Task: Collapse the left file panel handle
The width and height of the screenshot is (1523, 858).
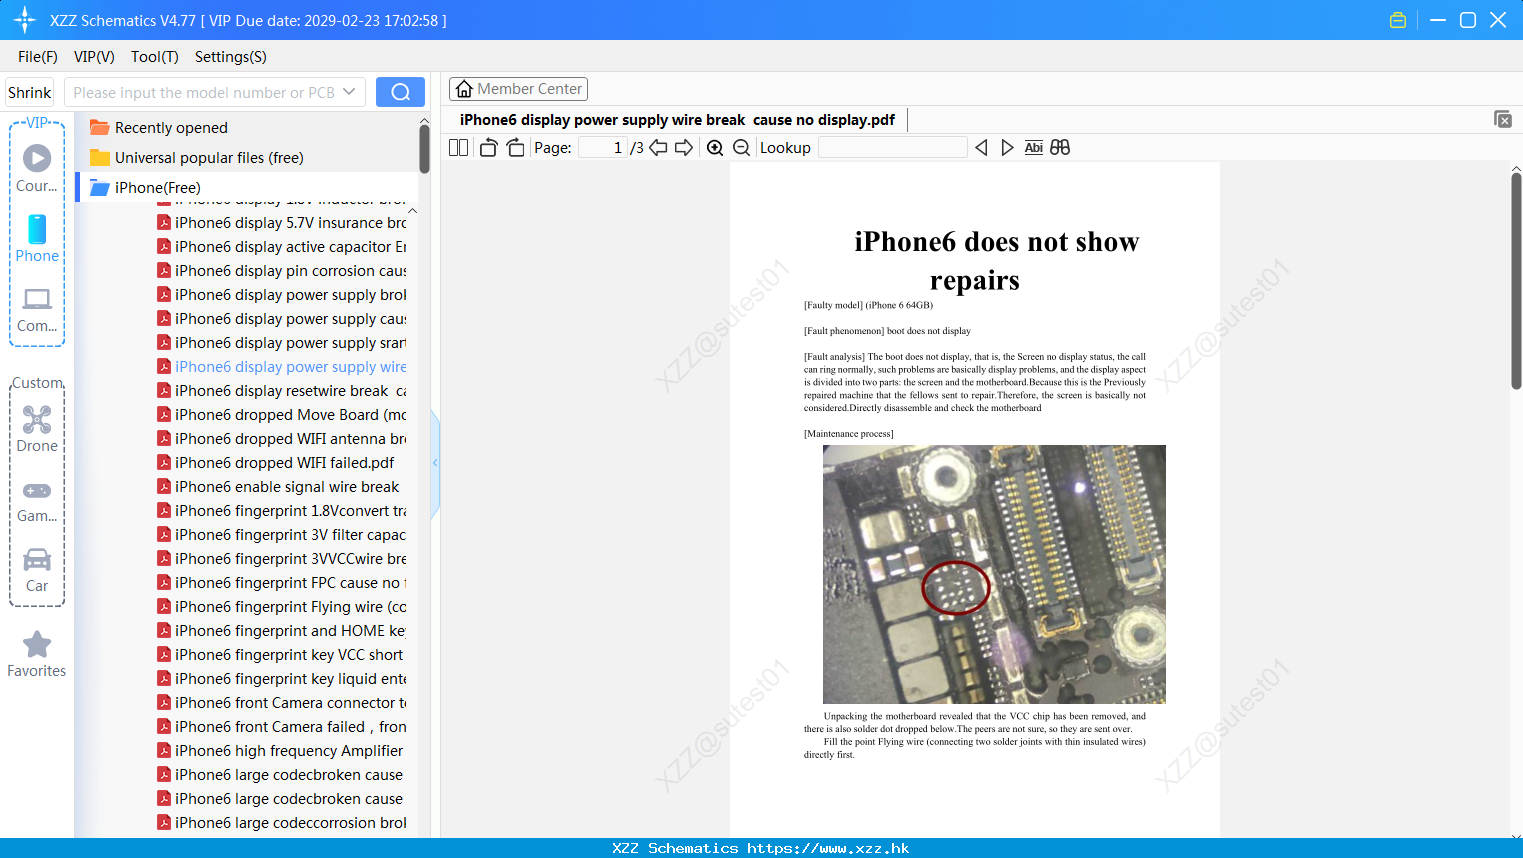Action: (435, 463)
